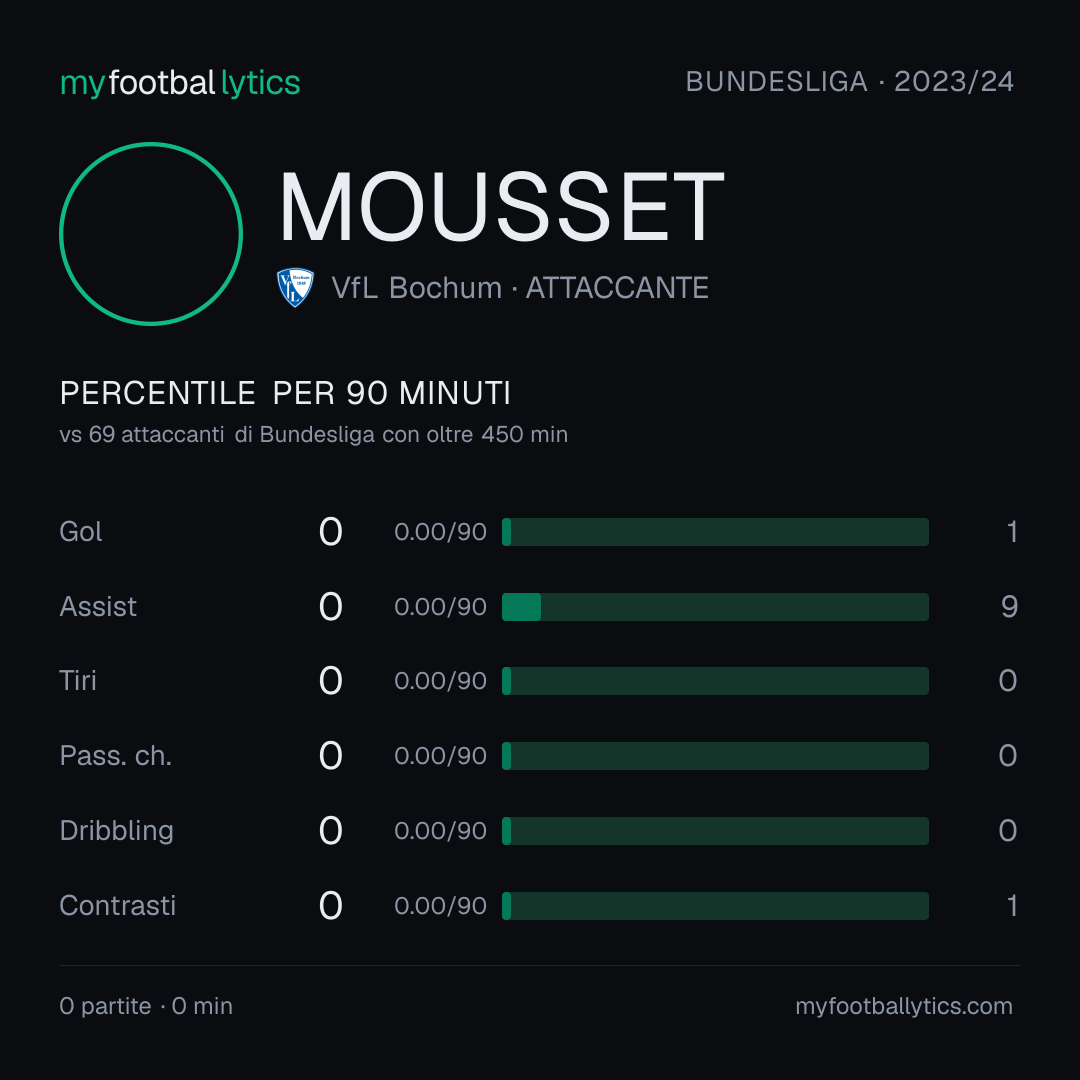
Task: Click the BUNDESLIGA · 2023/24 season label
Action: click(849, 81)
